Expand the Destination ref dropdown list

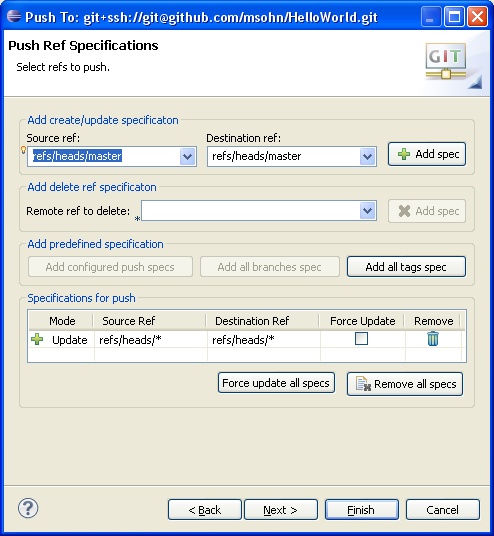(368, 157)
